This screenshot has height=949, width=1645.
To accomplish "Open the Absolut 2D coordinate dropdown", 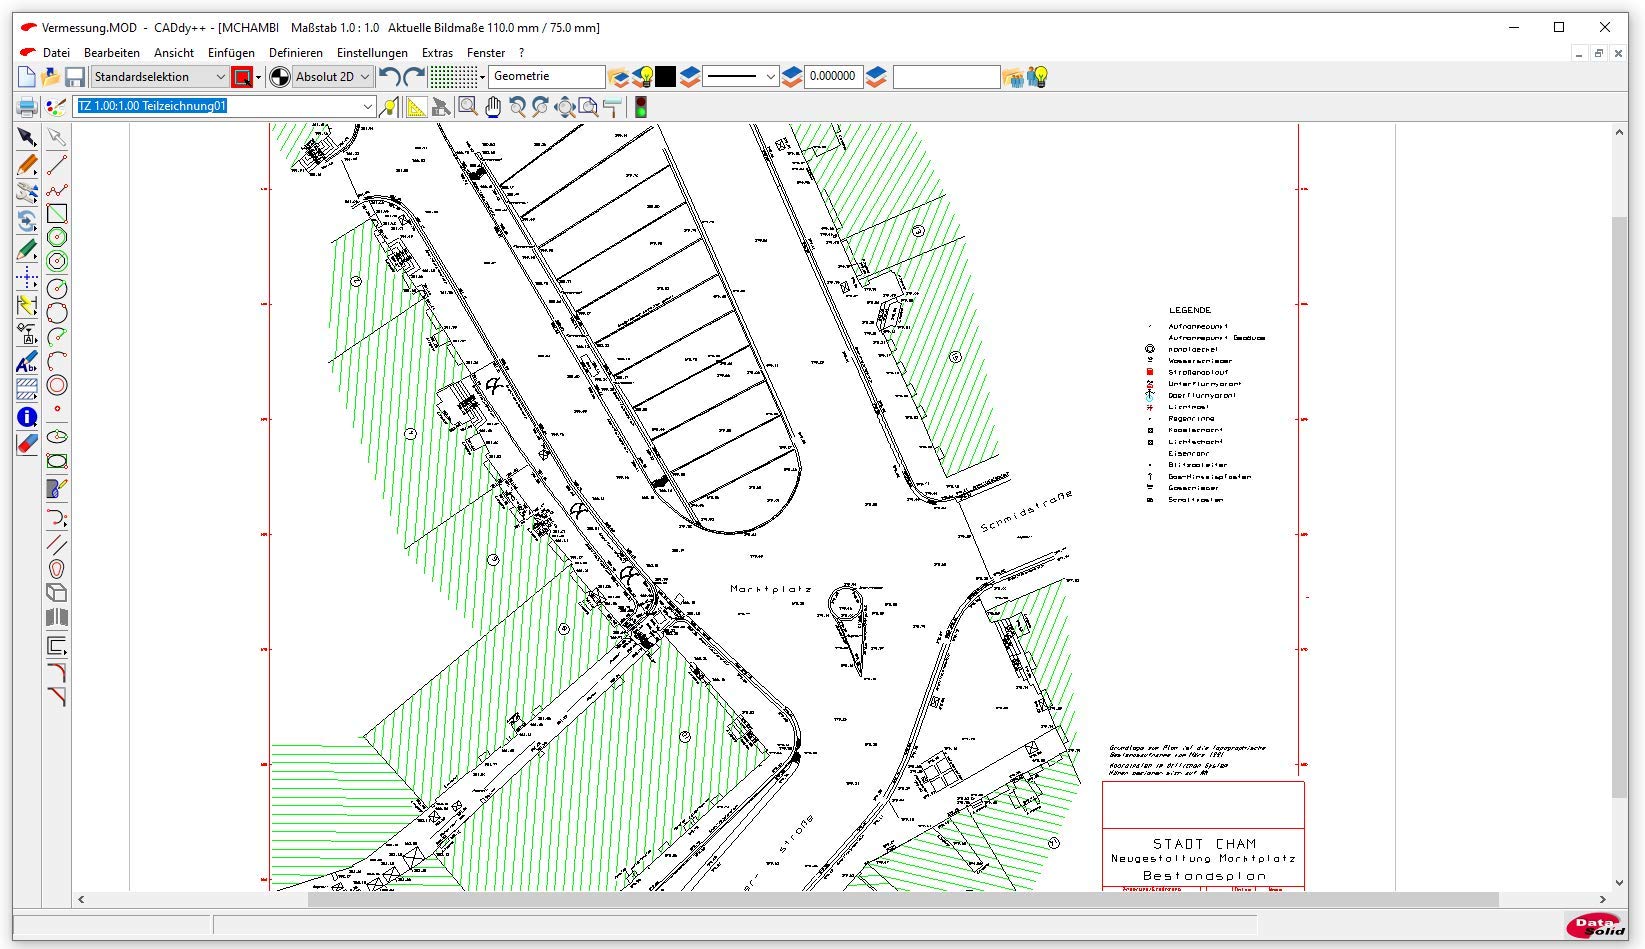I will tap(333, 77).
